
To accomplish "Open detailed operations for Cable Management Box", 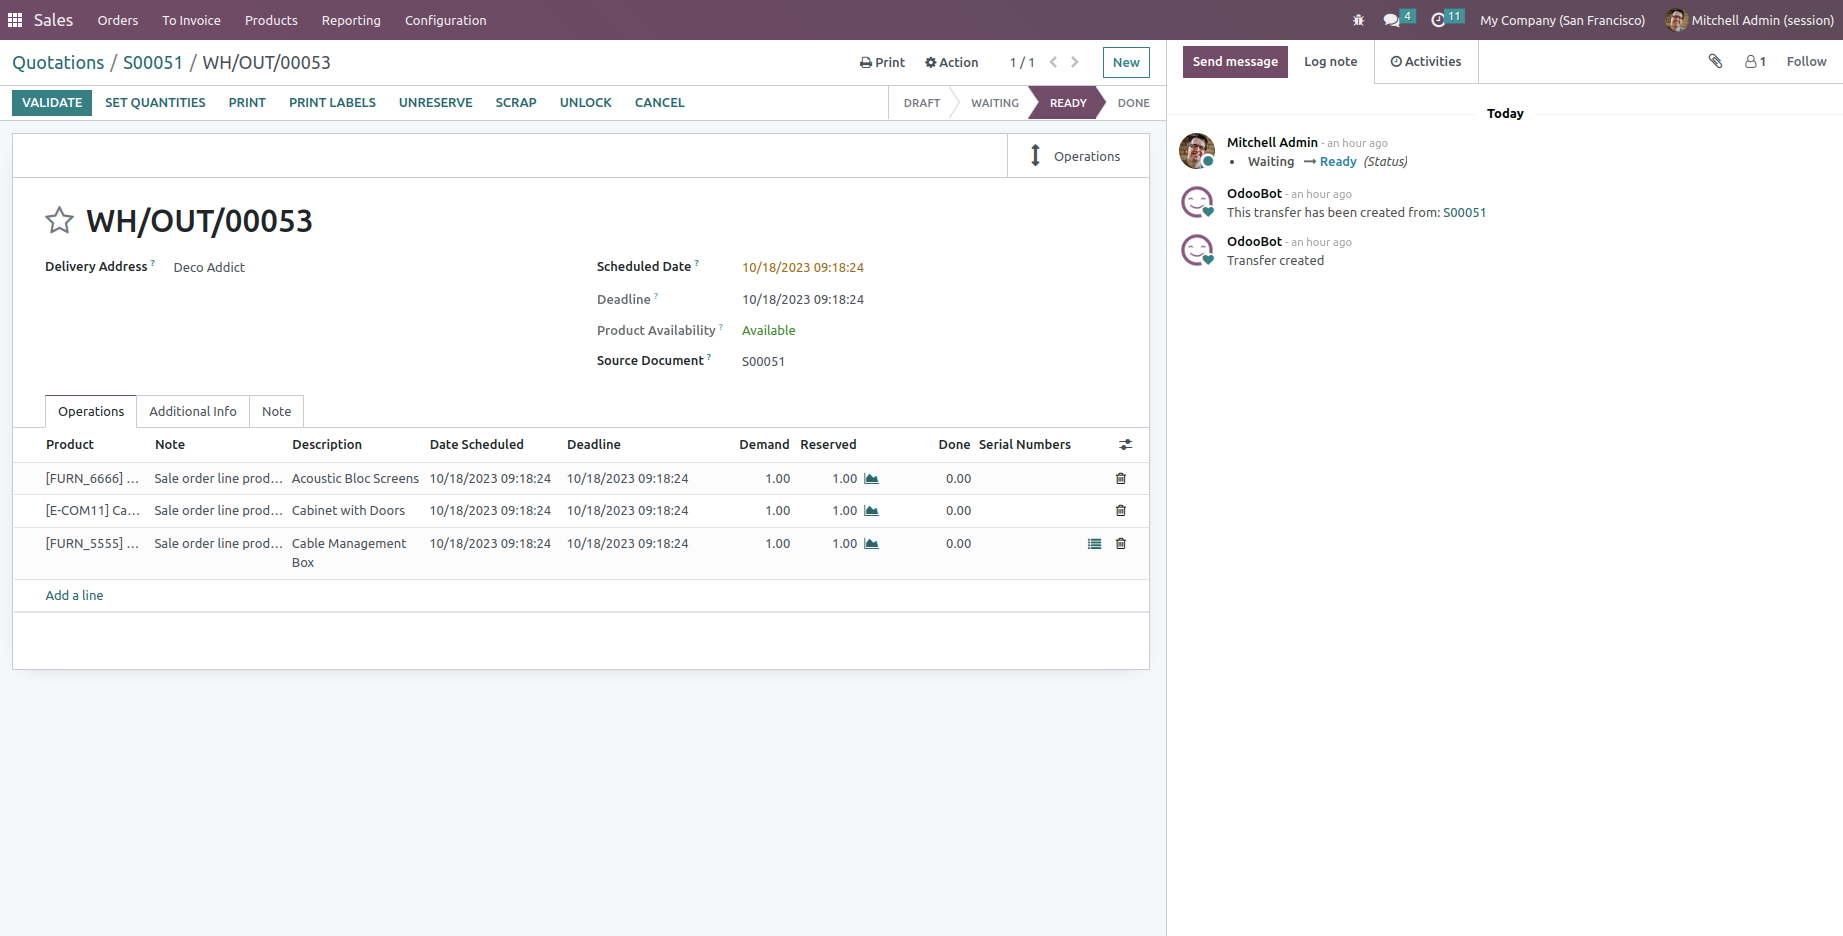I will click(x=1094, y=544).
